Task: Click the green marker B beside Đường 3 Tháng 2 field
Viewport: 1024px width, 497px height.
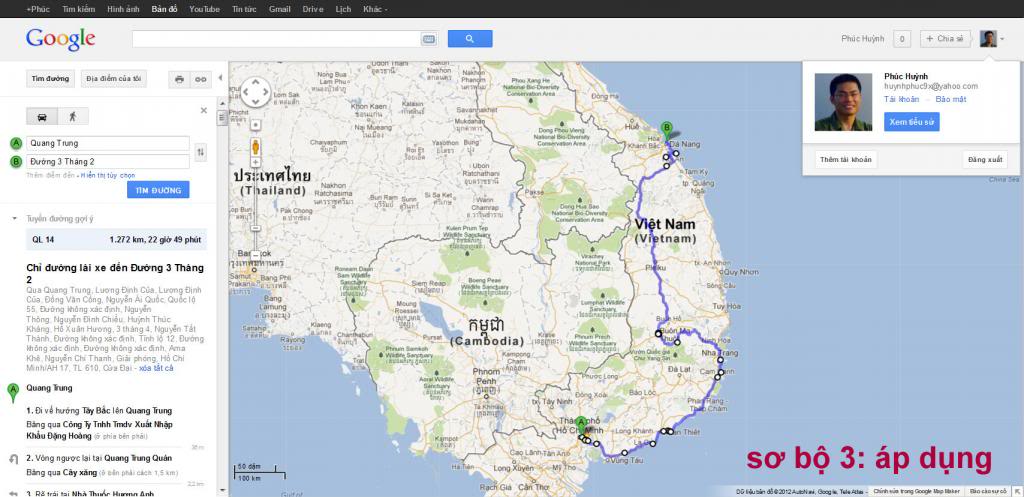Action: [16, 161]
